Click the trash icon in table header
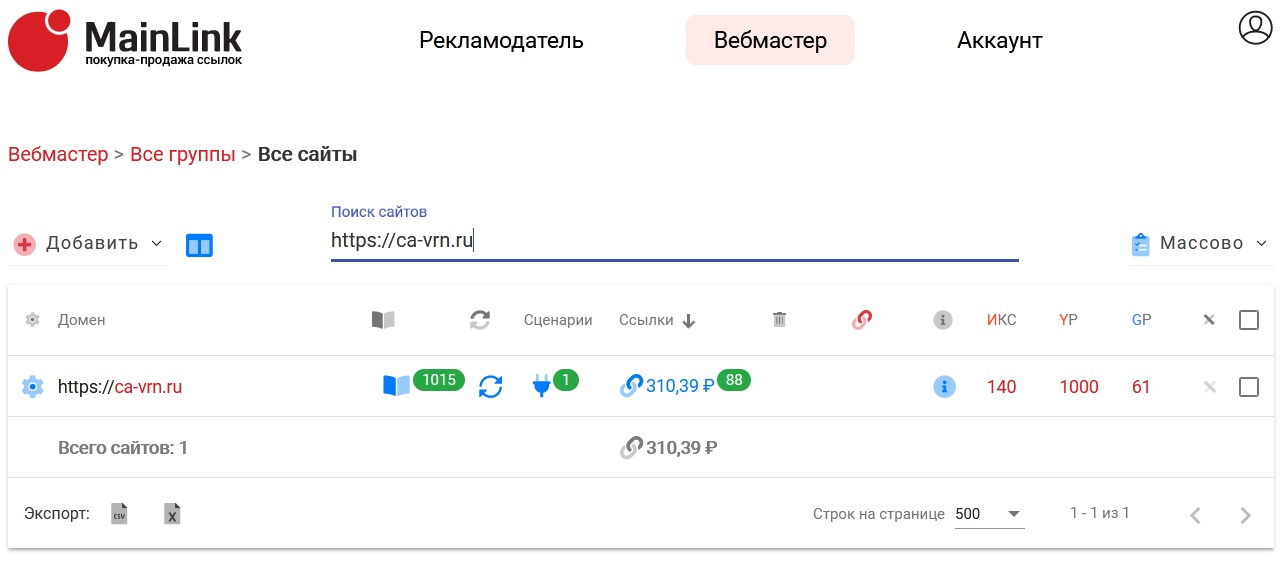 click(x=780, y=320)
